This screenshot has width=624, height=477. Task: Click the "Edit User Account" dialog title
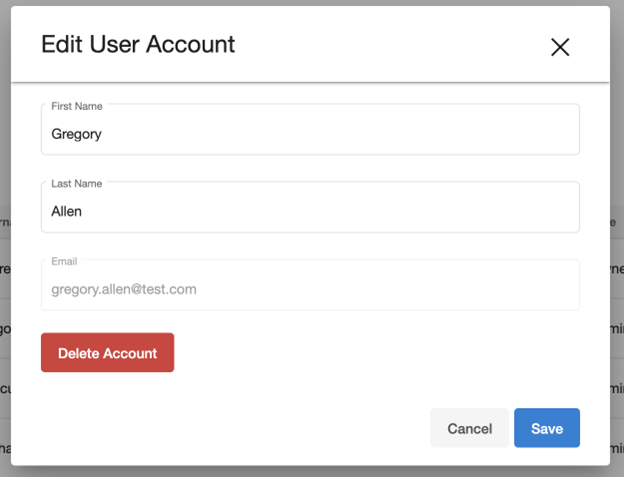138,45
